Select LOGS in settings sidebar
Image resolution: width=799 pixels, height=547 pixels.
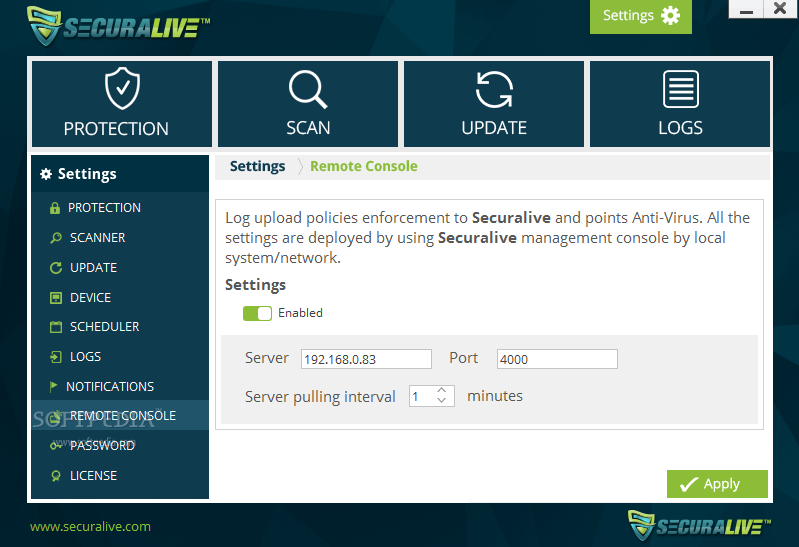tap(120, 356)
